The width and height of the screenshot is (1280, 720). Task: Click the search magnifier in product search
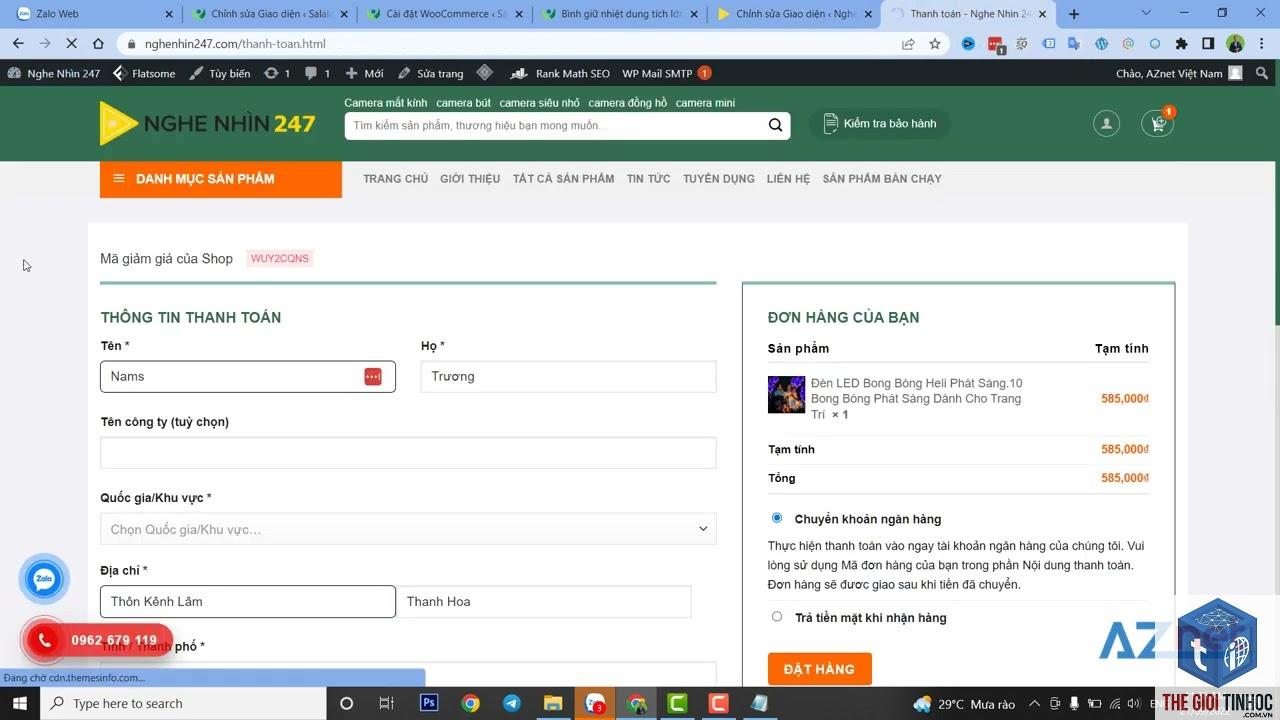775,125
